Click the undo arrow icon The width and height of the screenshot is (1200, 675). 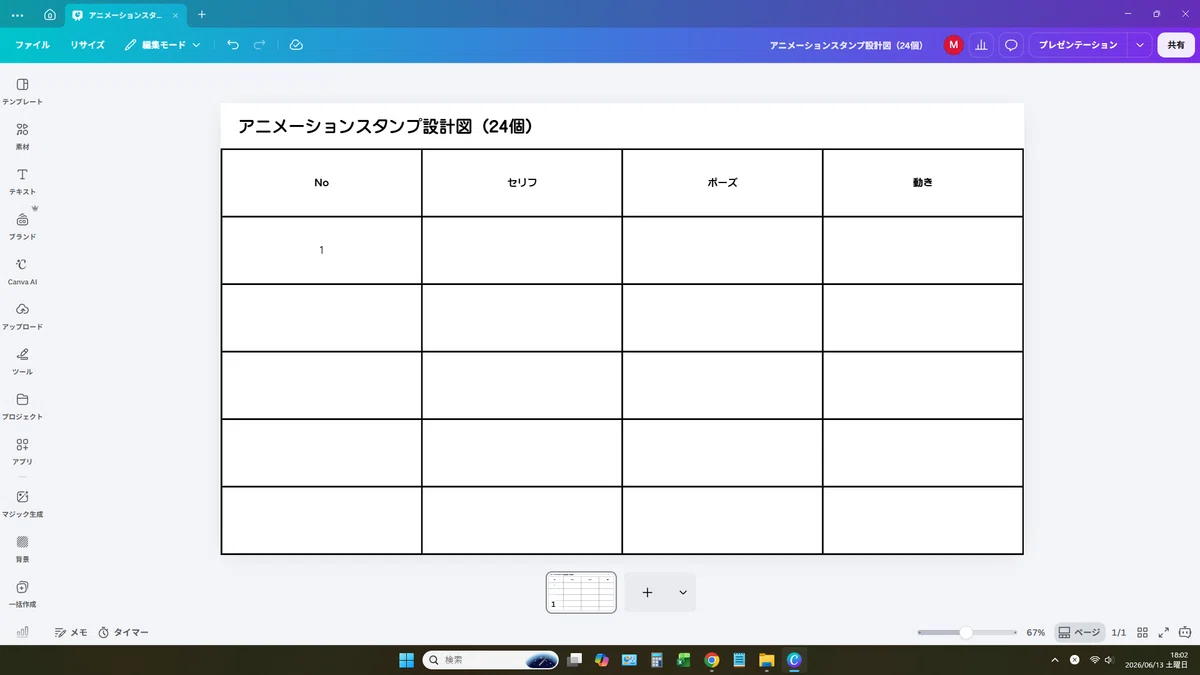click(233, 45)
